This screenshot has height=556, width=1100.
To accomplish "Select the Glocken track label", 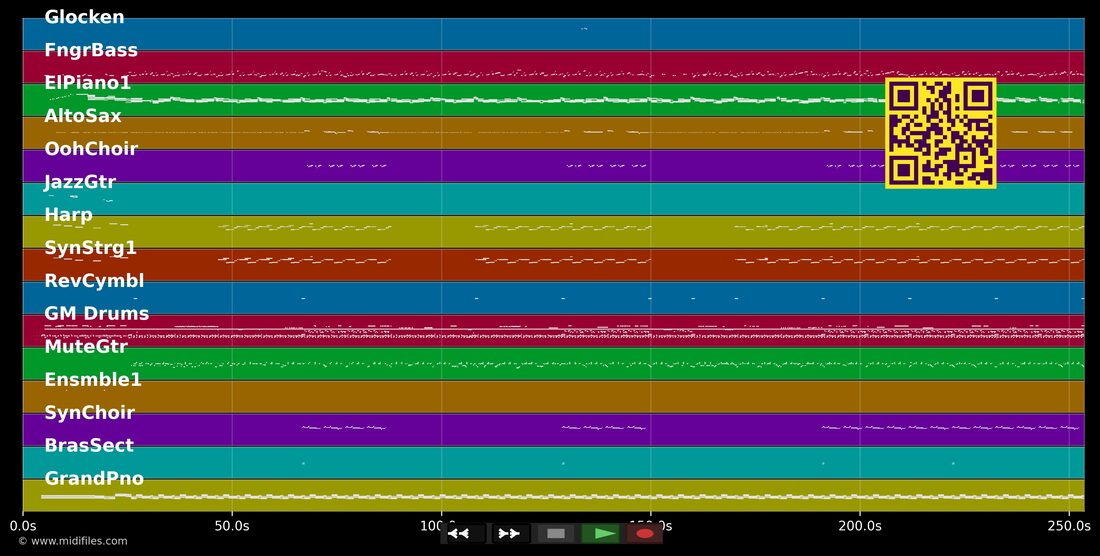I will point(84,17).
